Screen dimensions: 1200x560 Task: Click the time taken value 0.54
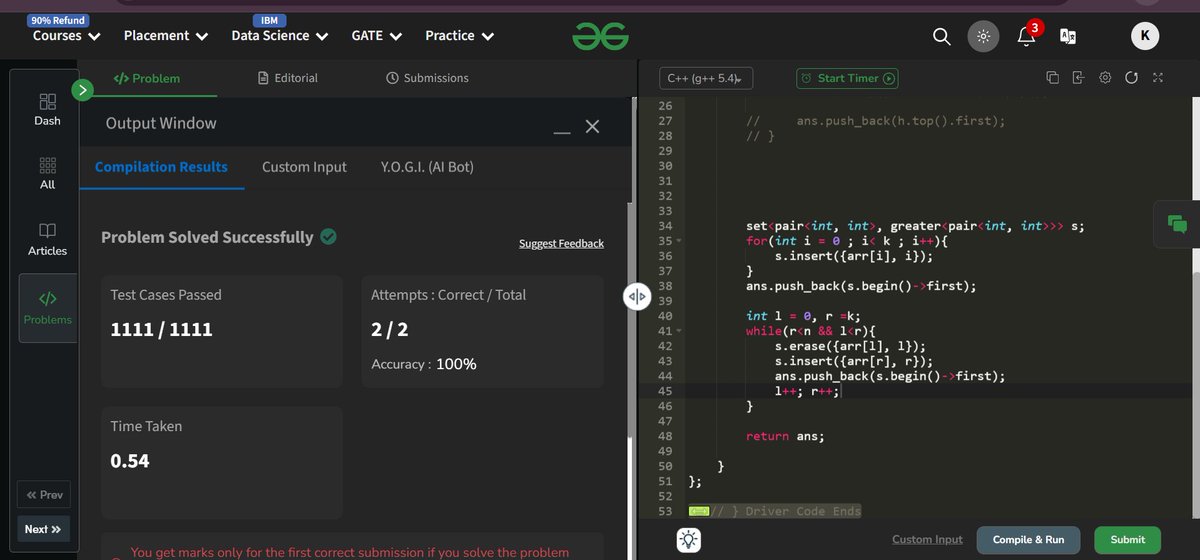click(x=130, y=461)
